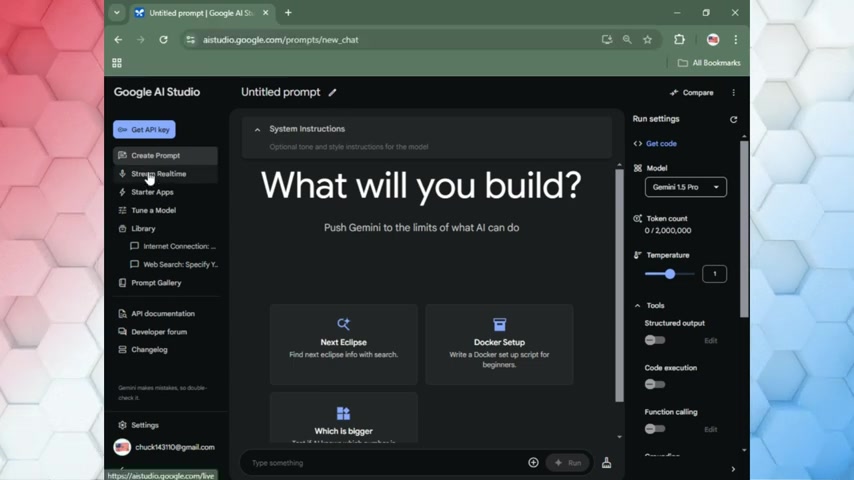Click the Type something prompt field
Image resolution: width=854 pixels, height=480 pixels.
[x=384, y=463]
